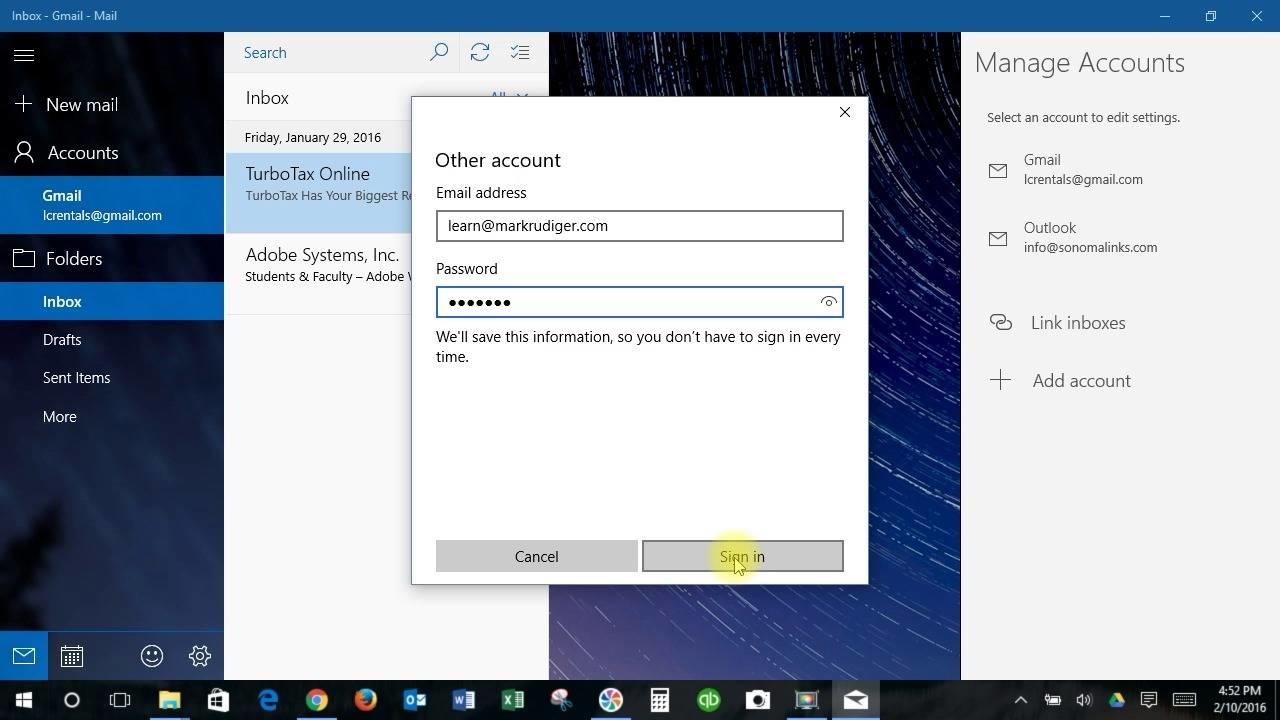Click the Email address field
1280x720 pixels.
click(639, 226)
